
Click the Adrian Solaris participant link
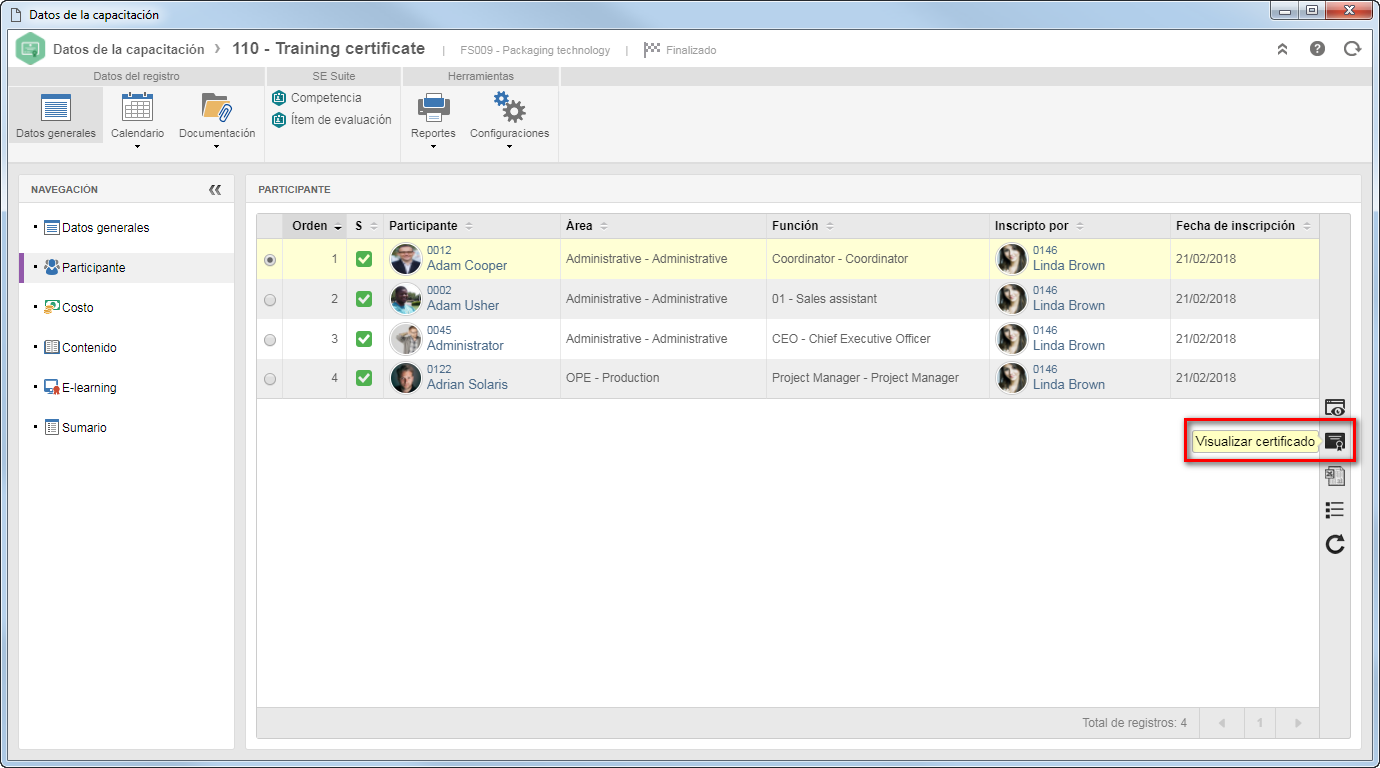point(467,385)
